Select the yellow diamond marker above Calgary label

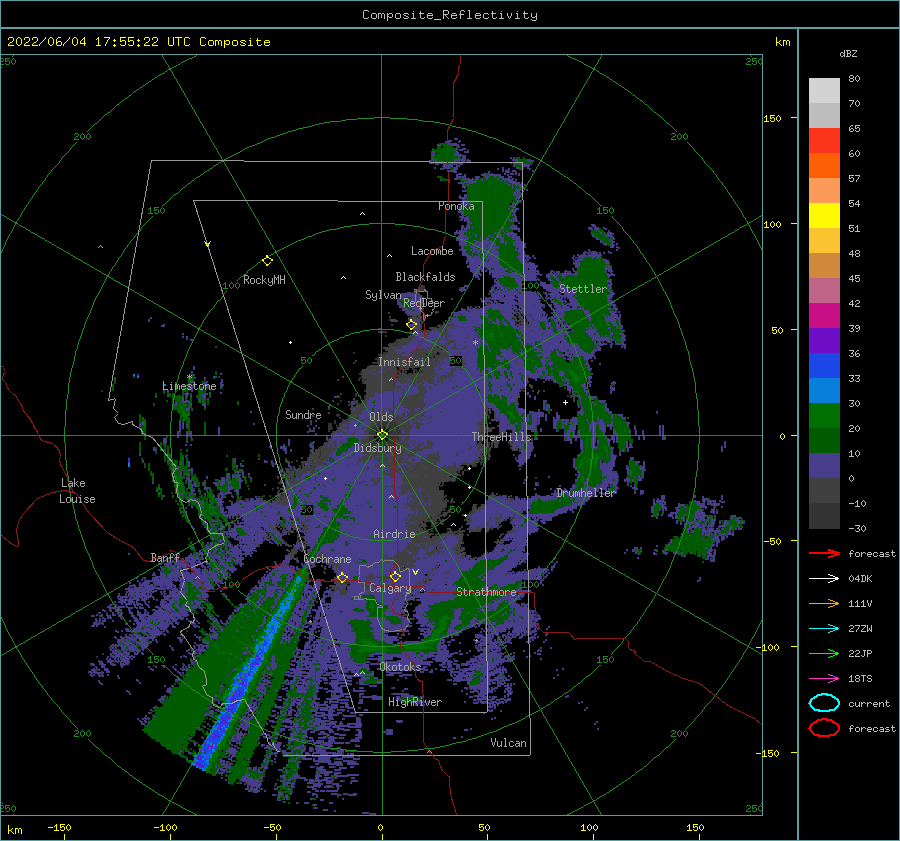click(395, 576)
